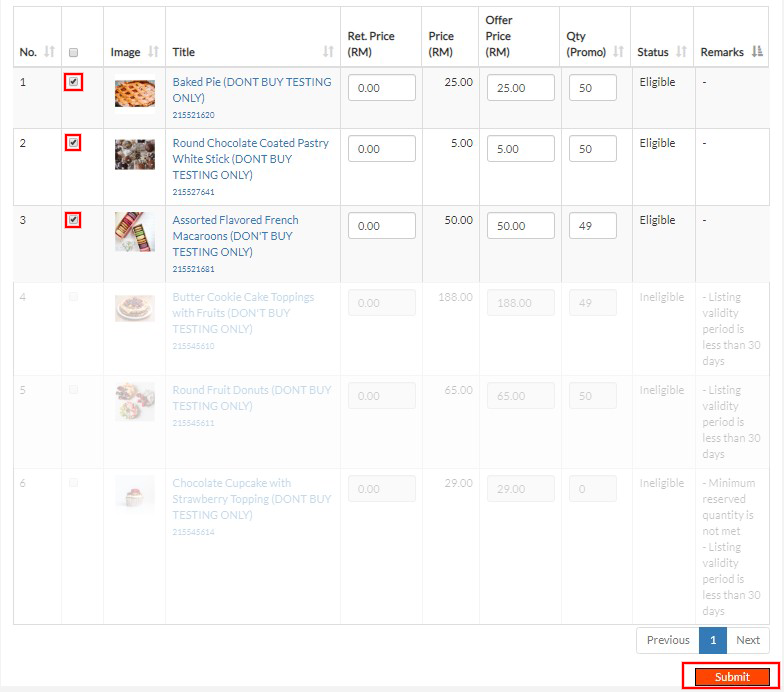Submit the selected promotion items
Viewport: 784px width, 692px height.
732,676
